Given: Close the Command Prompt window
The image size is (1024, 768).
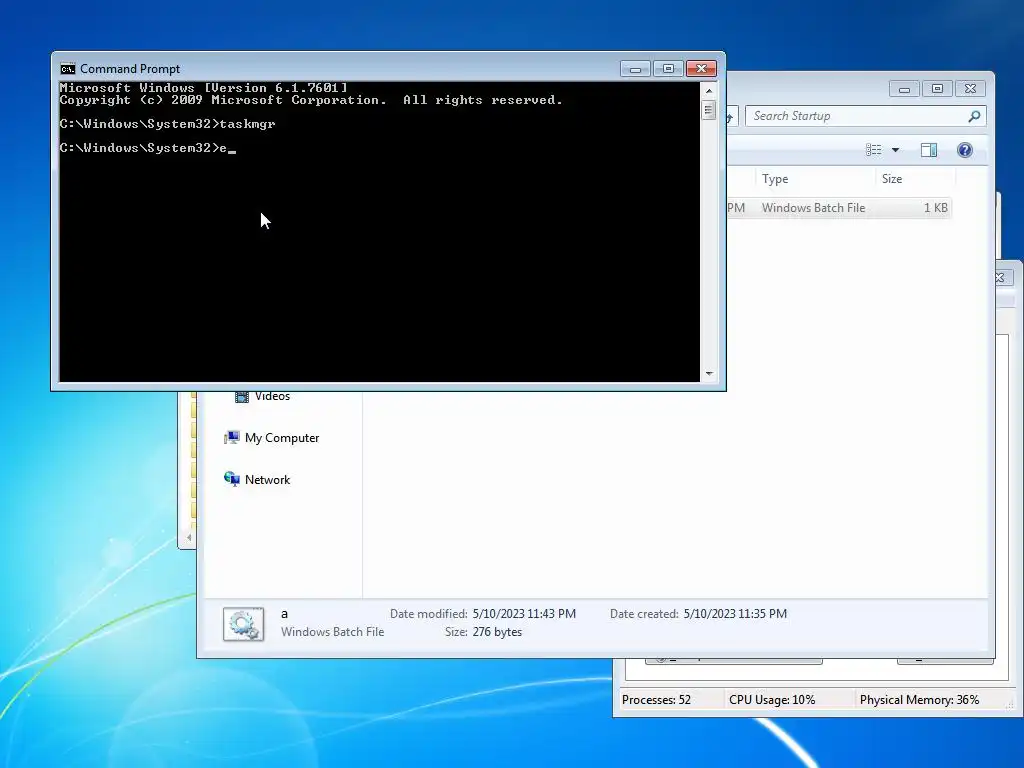Looking at the screenshot, I should click(x=701, y=69).
